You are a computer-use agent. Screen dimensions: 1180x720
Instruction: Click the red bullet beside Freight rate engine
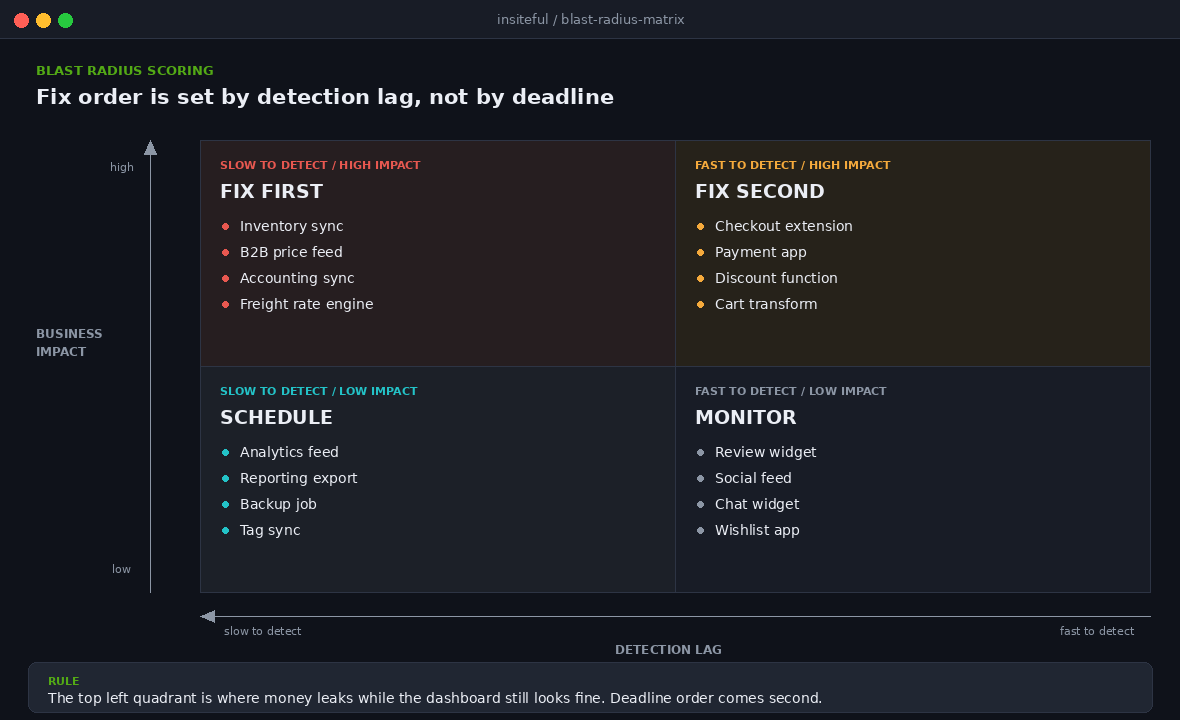coord(226,305)
